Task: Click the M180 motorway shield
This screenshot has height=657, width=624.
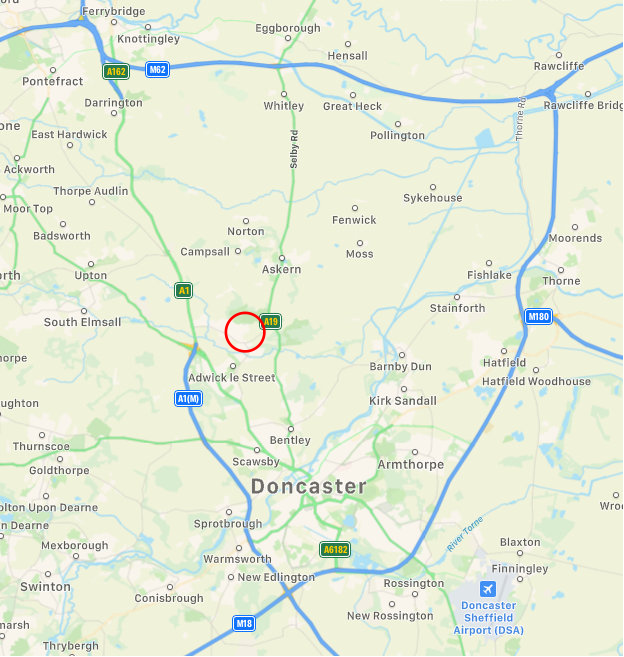Action: (x=539, y=316)
